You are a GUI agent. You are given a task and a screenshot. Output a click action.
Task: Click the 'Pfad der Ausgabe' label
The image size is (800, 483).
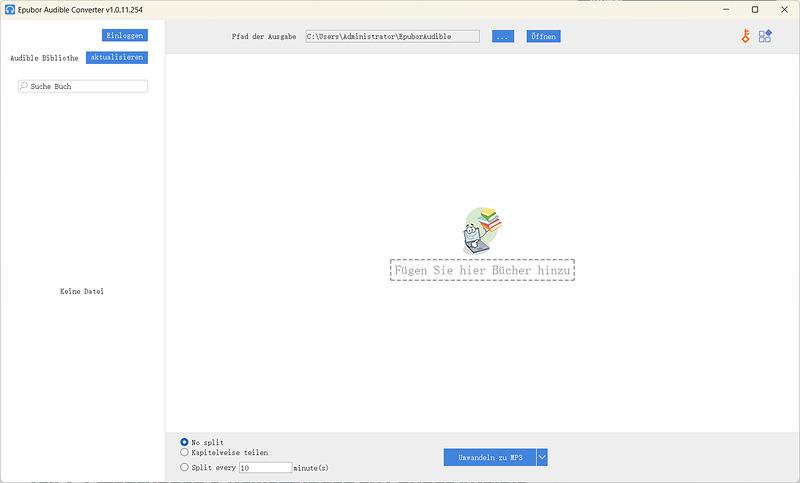tap(264, 37)
